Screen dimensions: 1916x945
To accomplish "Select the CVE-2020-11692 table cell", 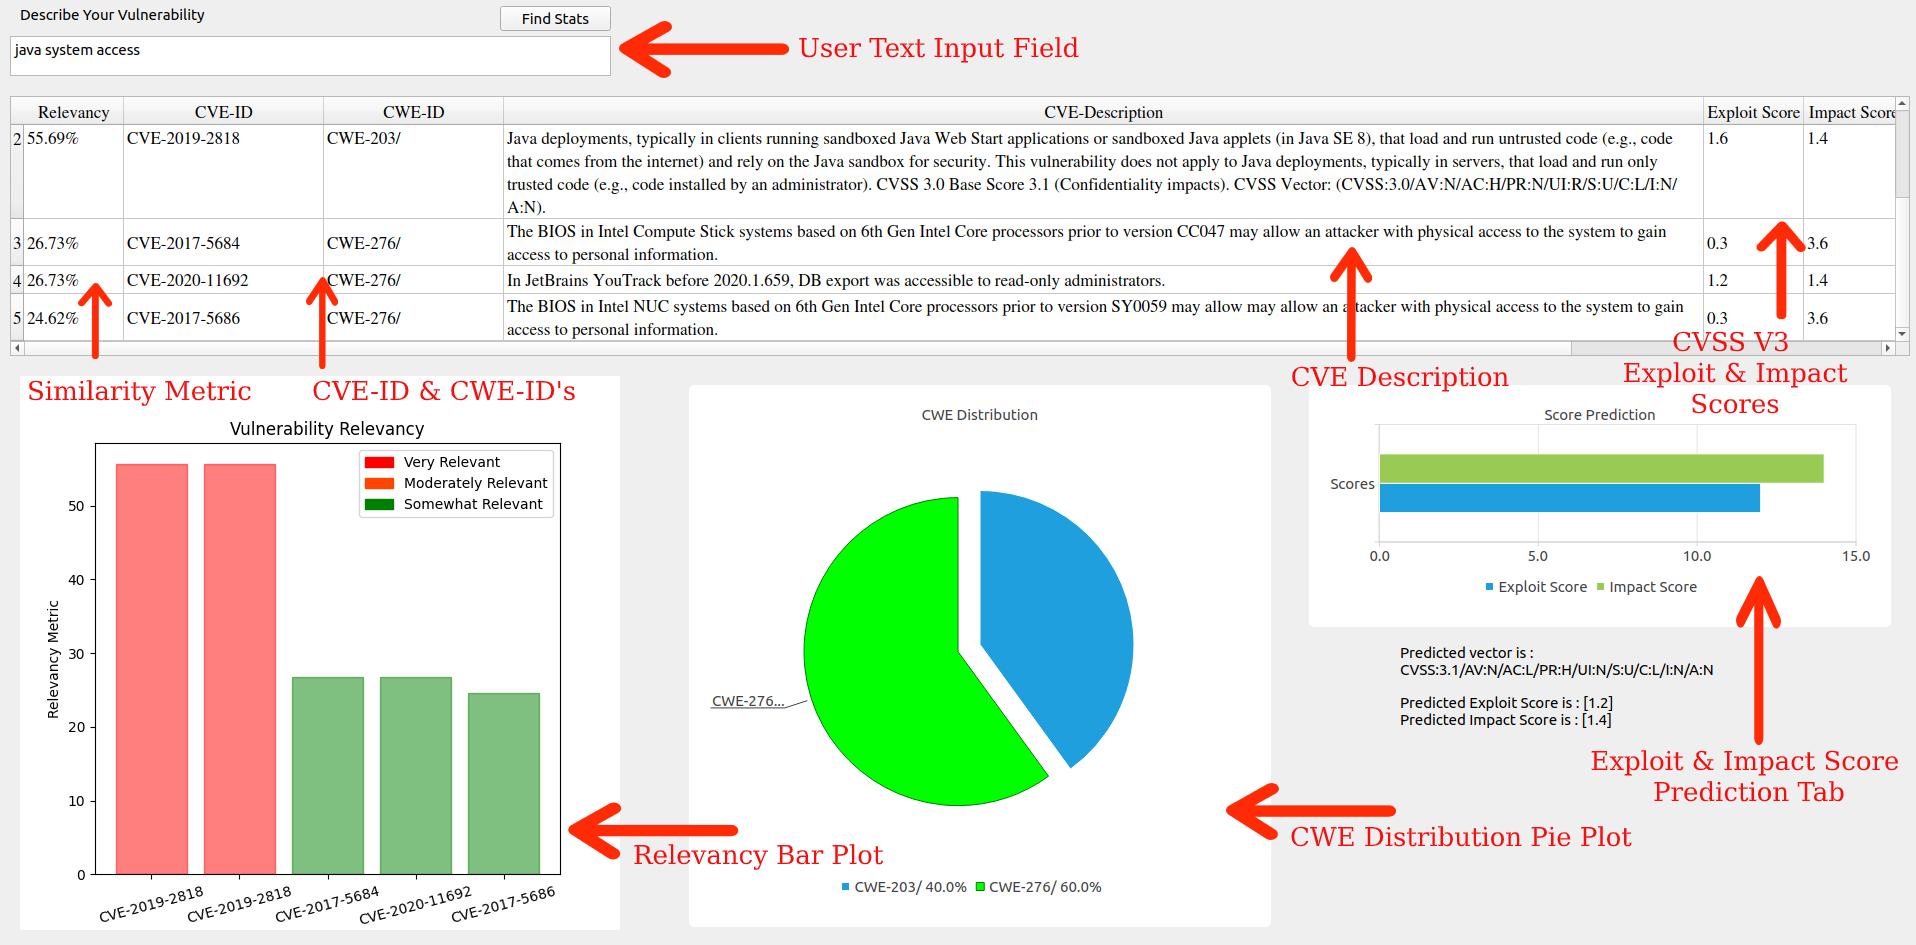I will coord(188,281).
